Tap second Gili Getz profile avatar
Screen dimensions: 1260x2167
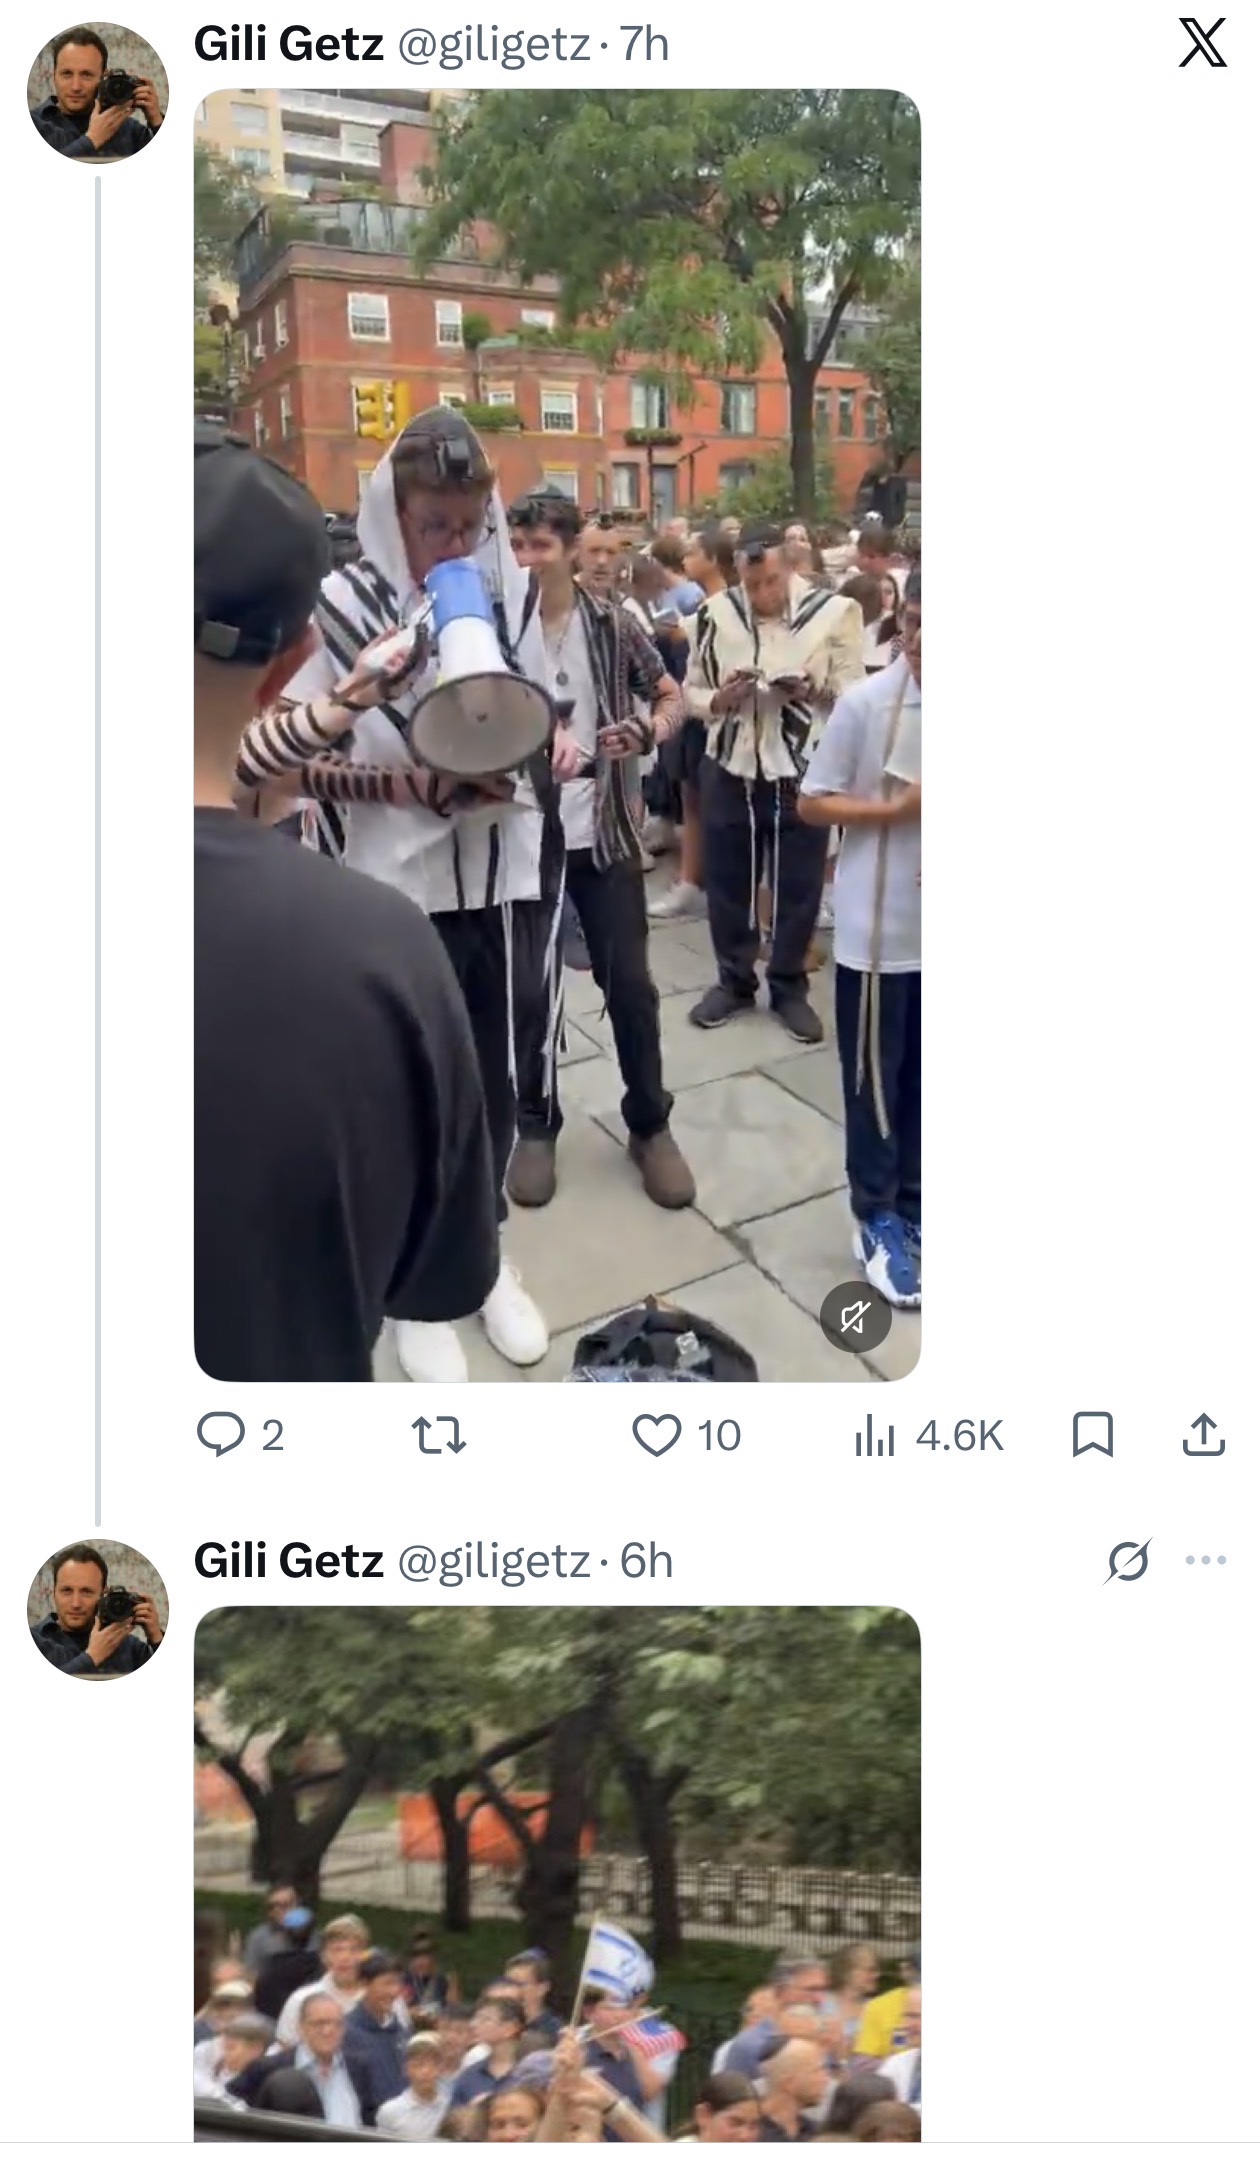tap(98, 1609)
